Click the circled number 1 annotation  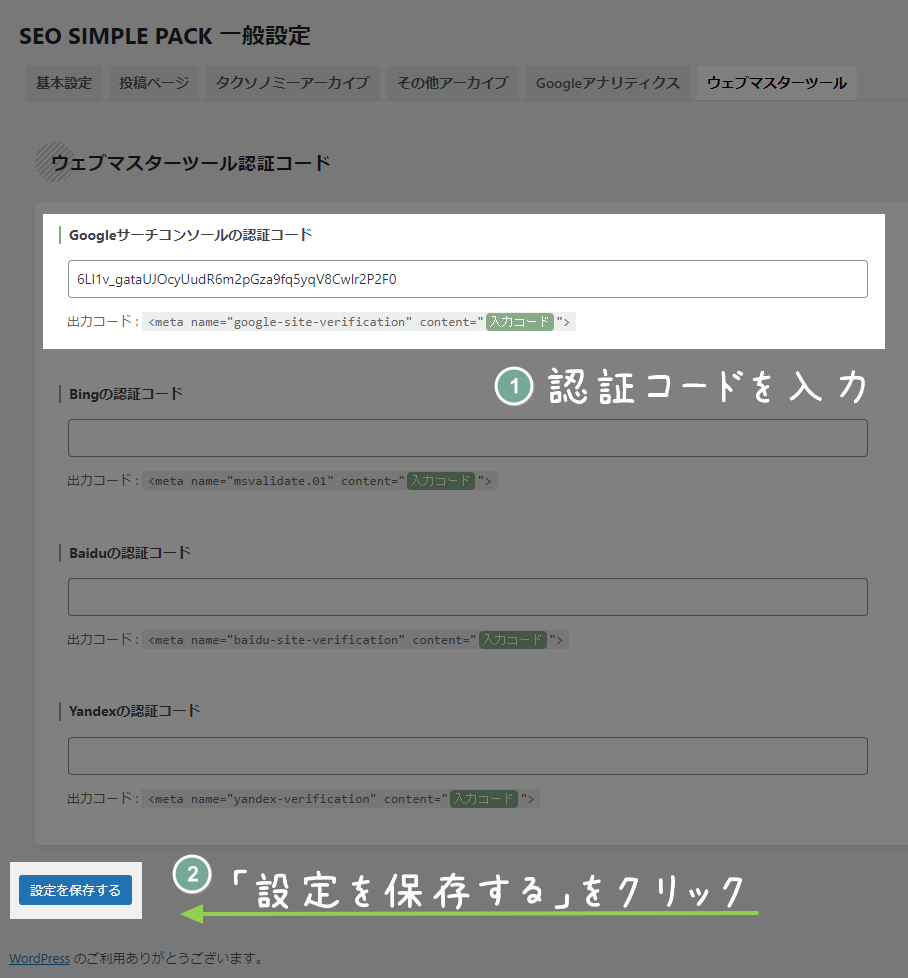pos(513,387)
